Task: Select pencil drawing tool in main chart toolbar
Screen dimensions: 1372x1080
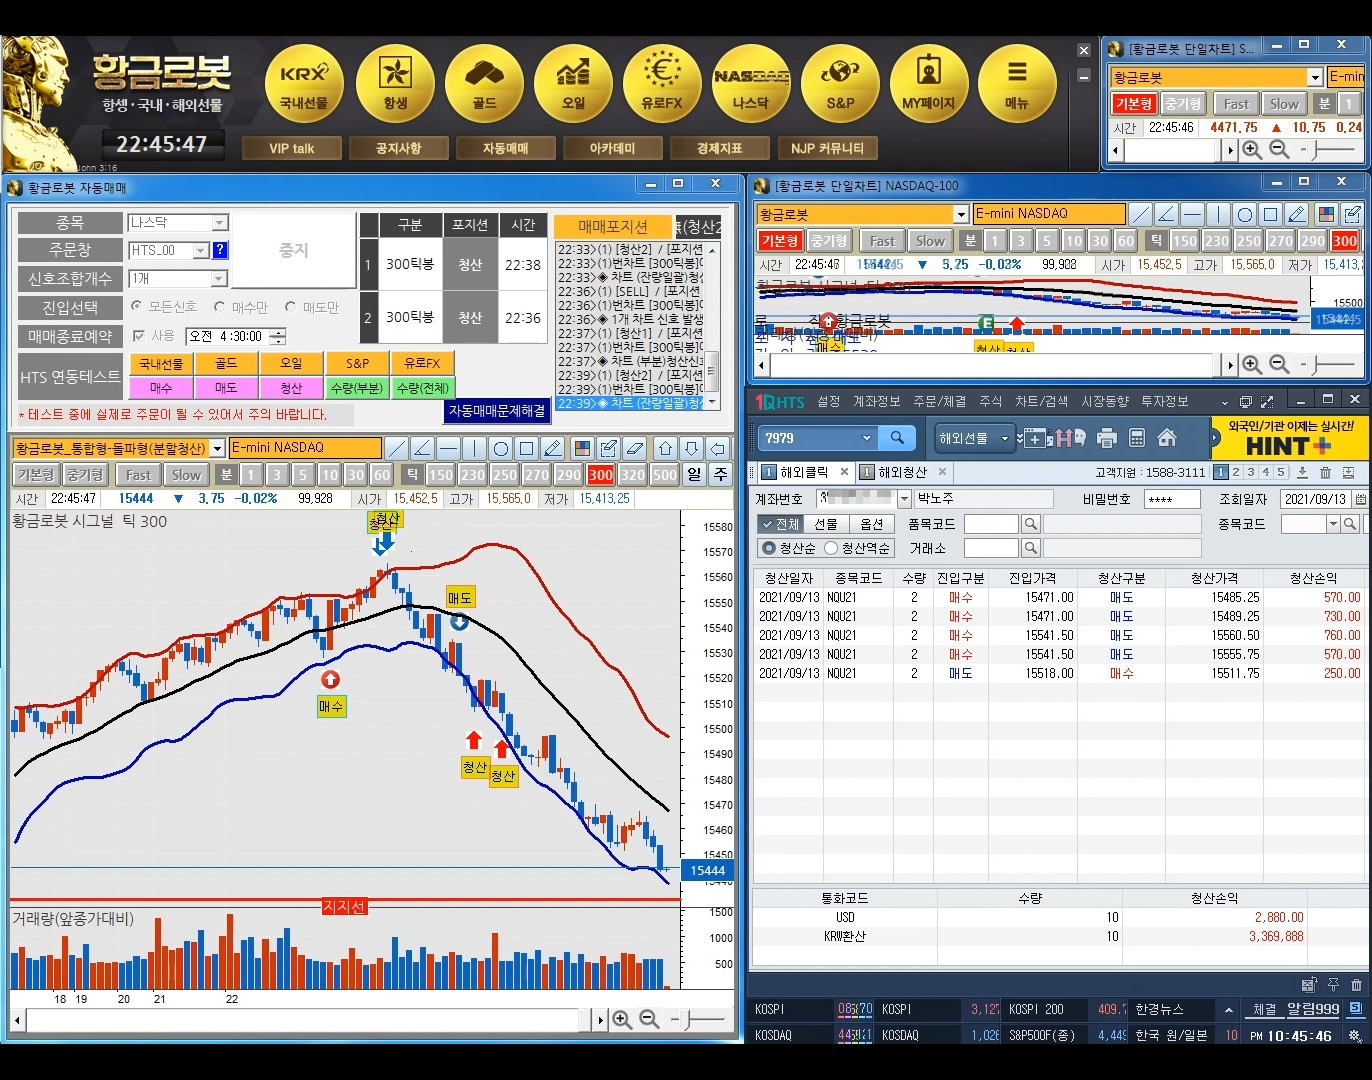Action: pos(553,448)
